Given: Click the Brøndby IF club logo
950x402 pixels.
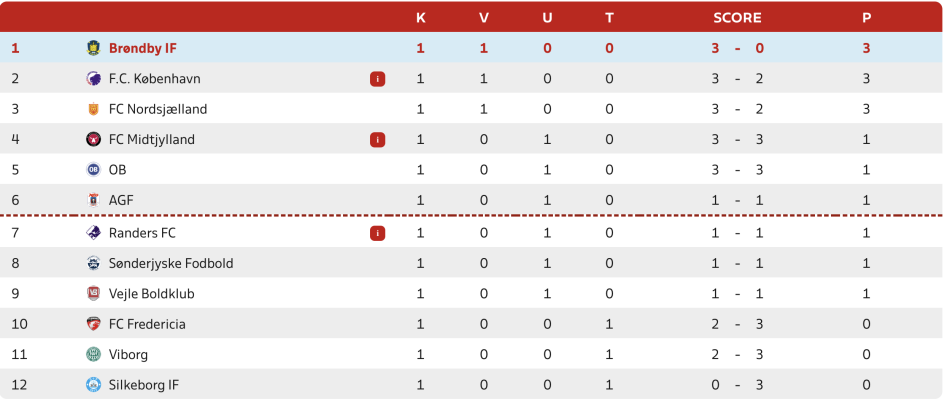Looking at the screenshot, I should click(x=93, y=48).
